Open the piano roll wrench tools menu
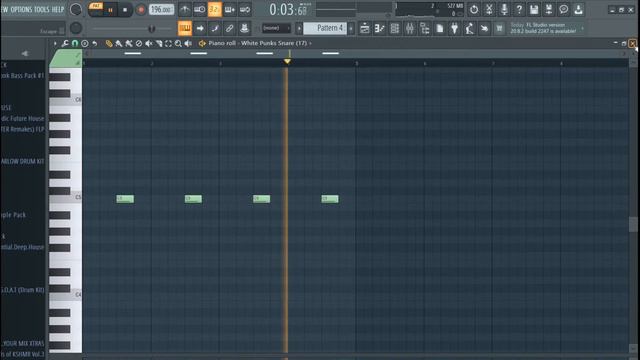 tap(65, 43)
